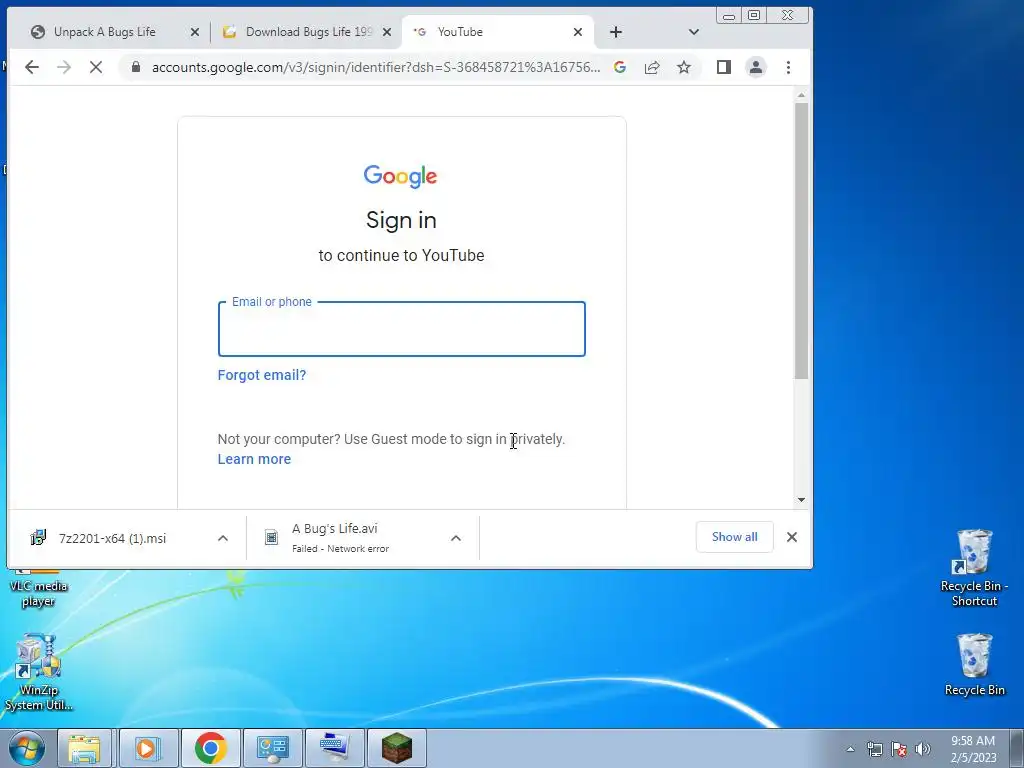Focus the Email or phone field
The width and height of the screenshot is (1024, 768).
pyautogui.click(x=402, y=329)
